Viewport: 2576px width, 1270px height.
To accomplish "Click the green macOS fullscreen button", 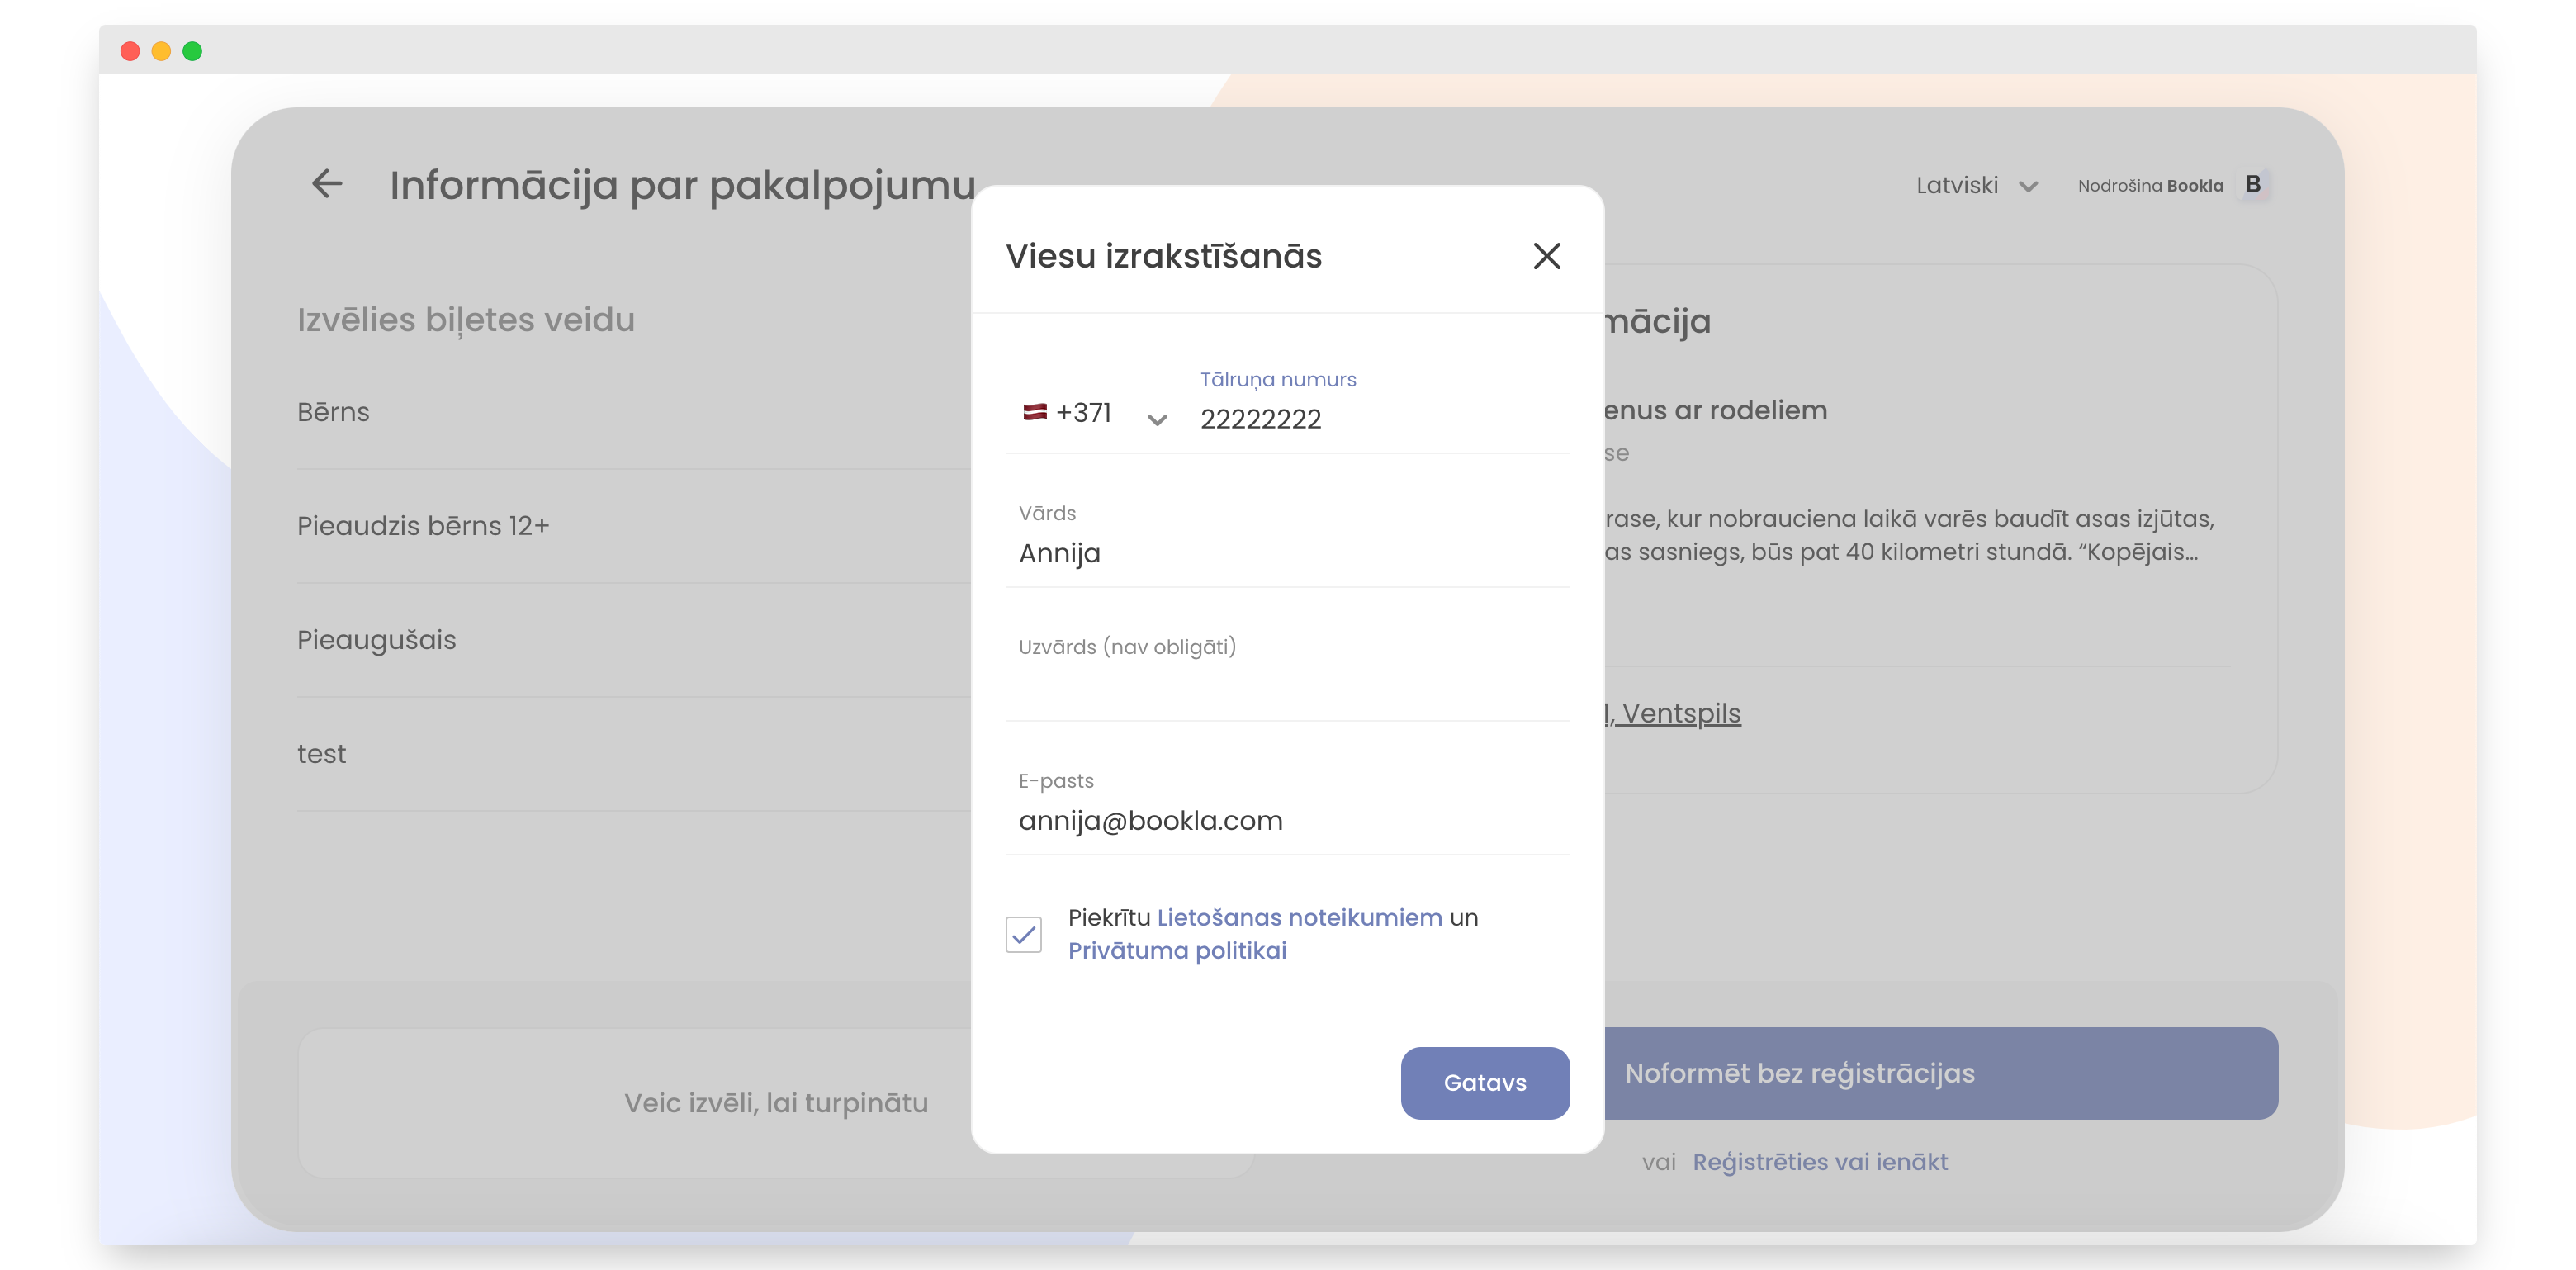I will 192,51.
